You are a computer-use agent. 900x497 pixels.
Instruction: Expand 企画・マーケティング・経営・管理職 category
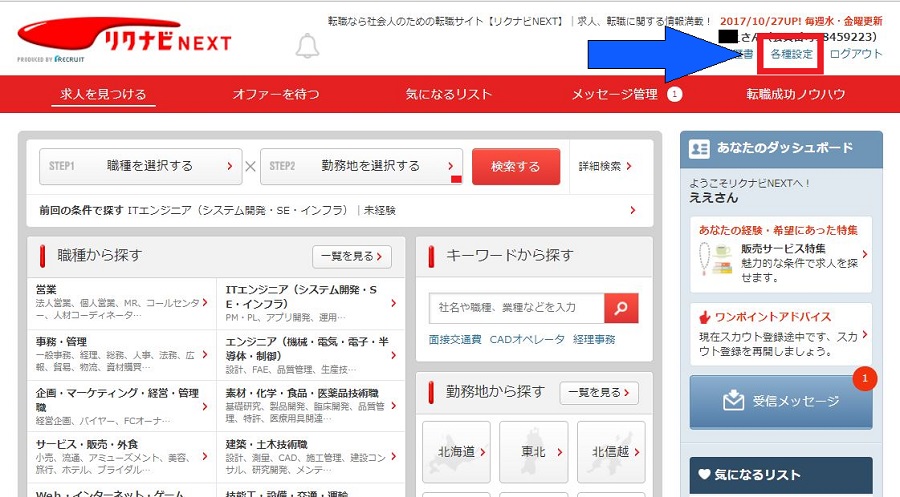pyautogui.click(x=122, y=406)
